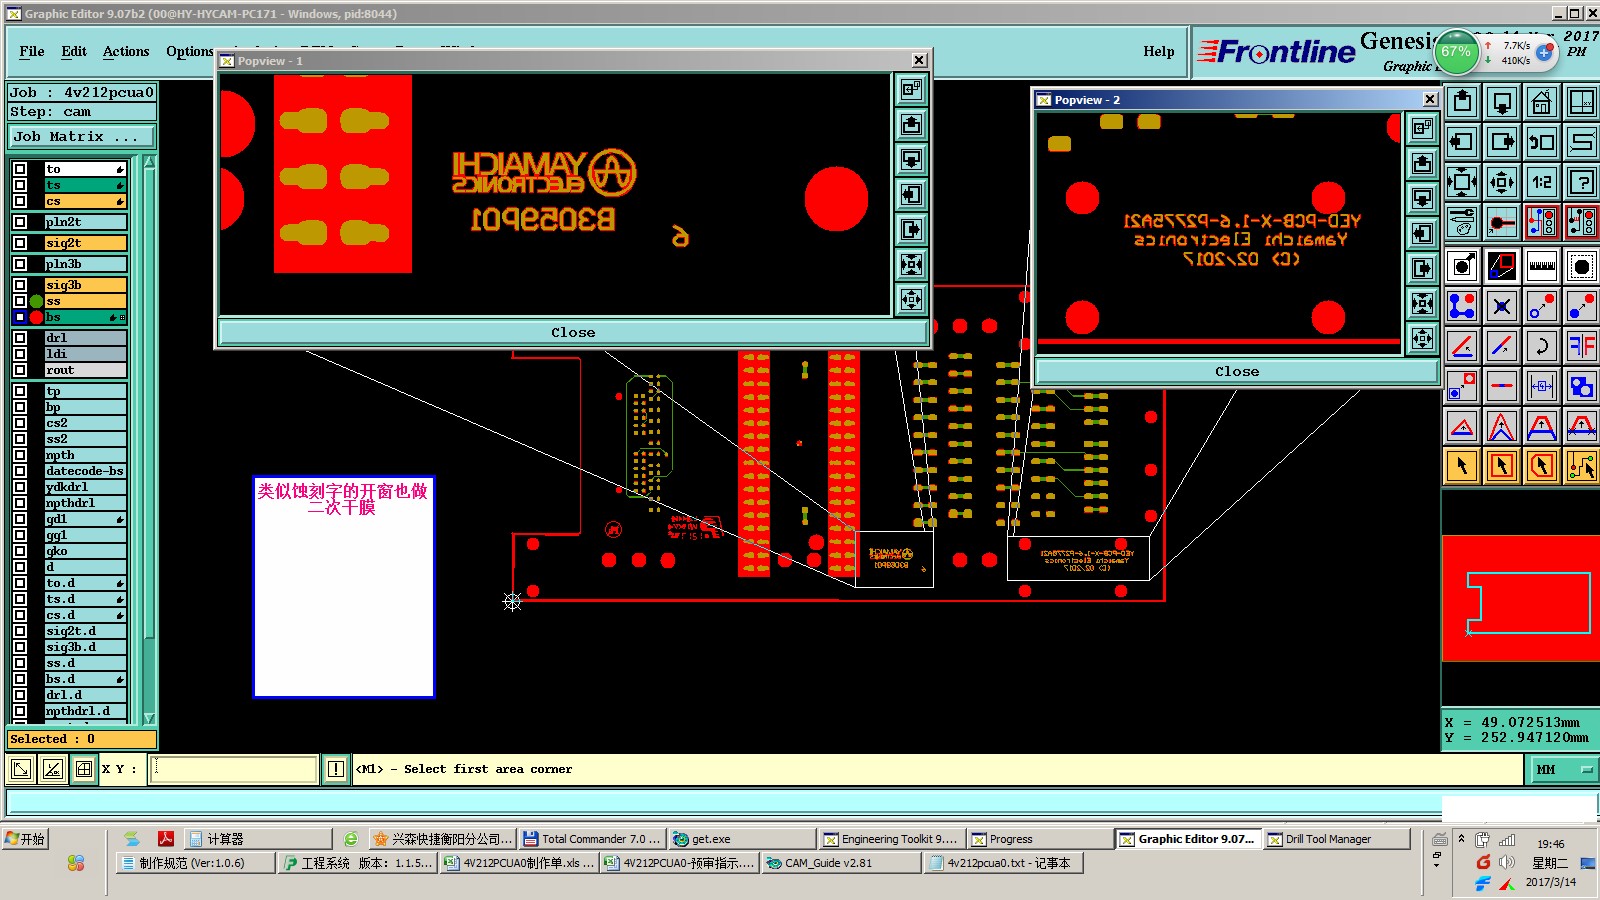Click the exclamation mark button

point(336,769)
